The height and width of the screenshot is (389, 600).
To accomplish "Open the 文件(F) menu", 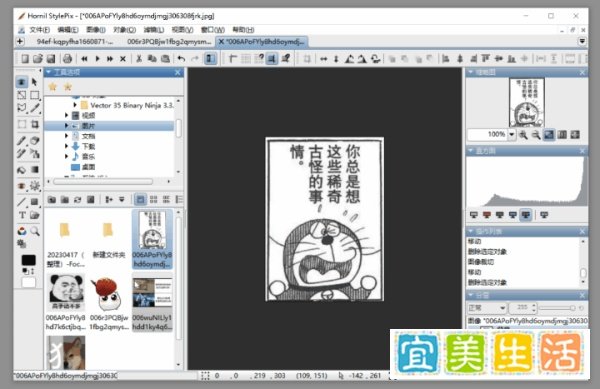I will [x=40, y=30].
